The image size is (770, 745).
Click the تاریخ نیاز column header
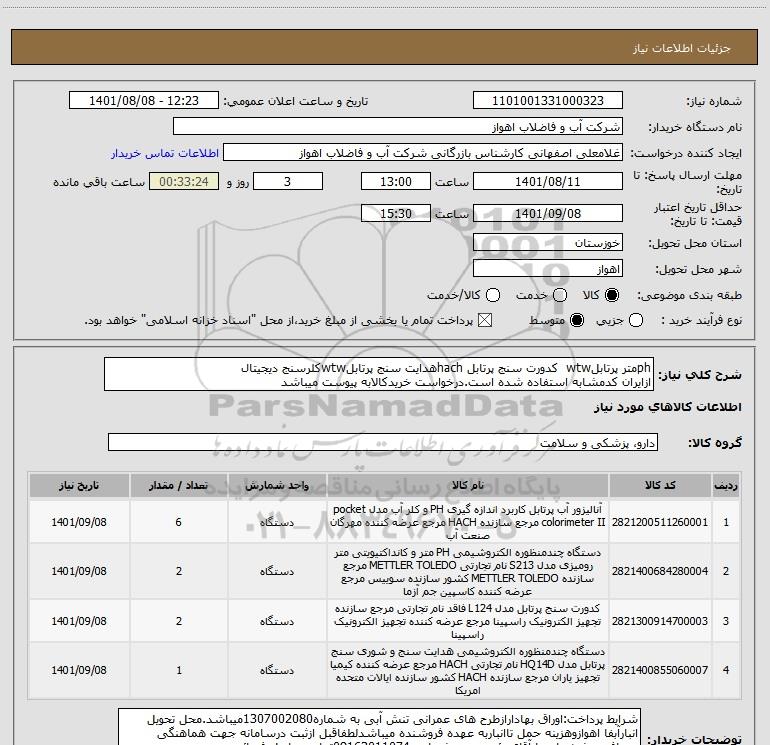coord(79,485)
